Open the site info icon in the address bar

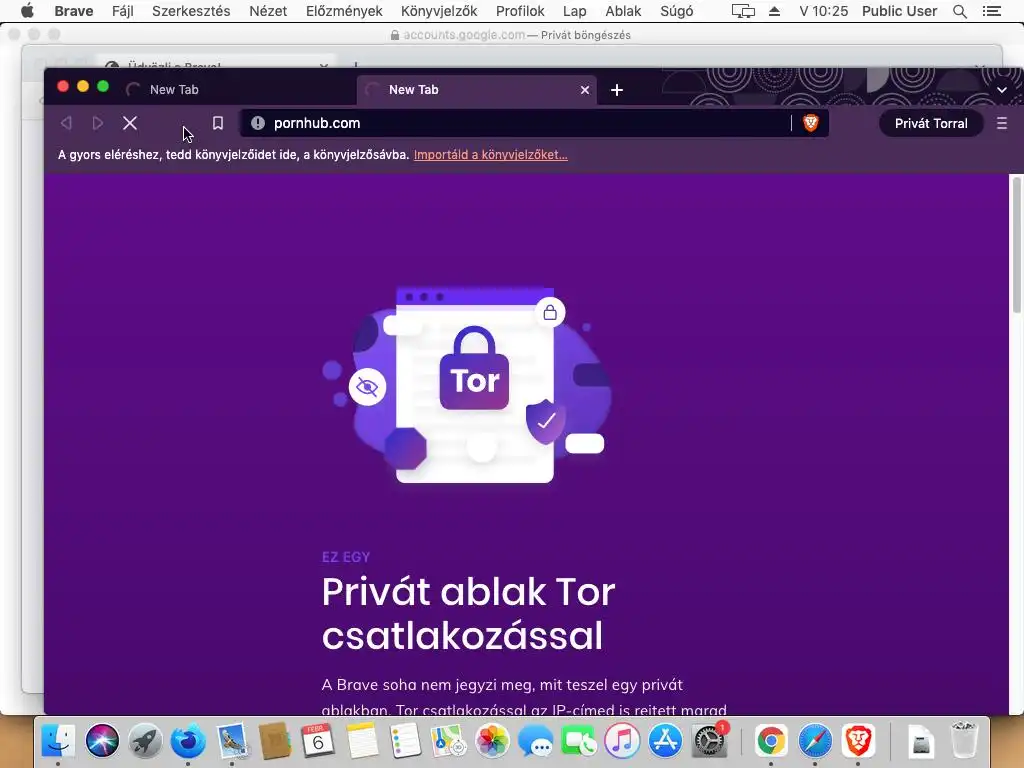[258, 123]
